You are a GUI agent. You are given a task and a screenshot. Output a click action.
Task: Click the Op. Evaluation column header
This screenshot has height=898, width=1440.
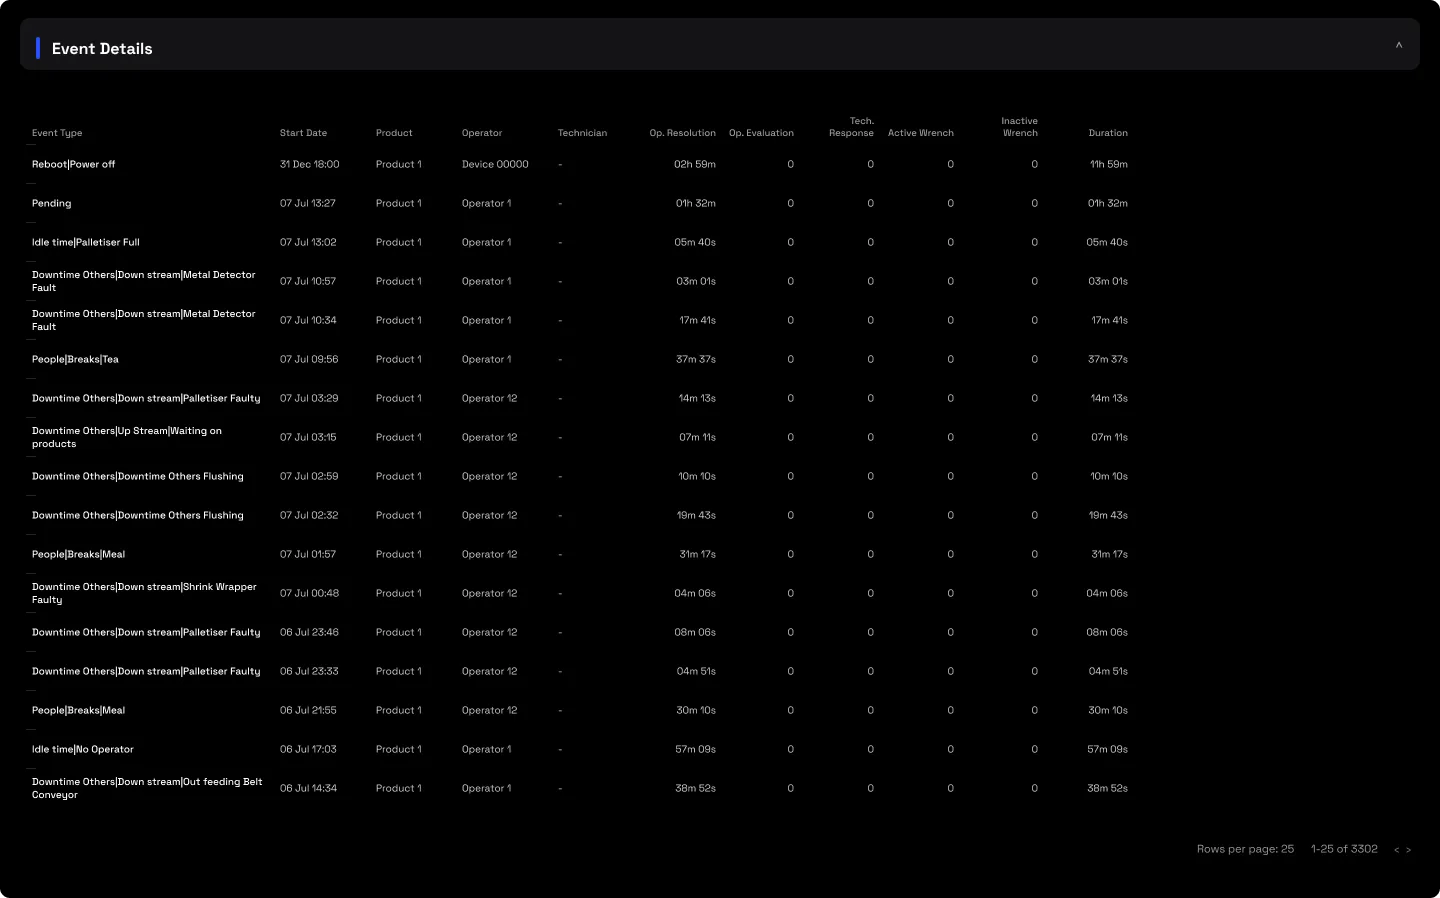coord(761,133)
